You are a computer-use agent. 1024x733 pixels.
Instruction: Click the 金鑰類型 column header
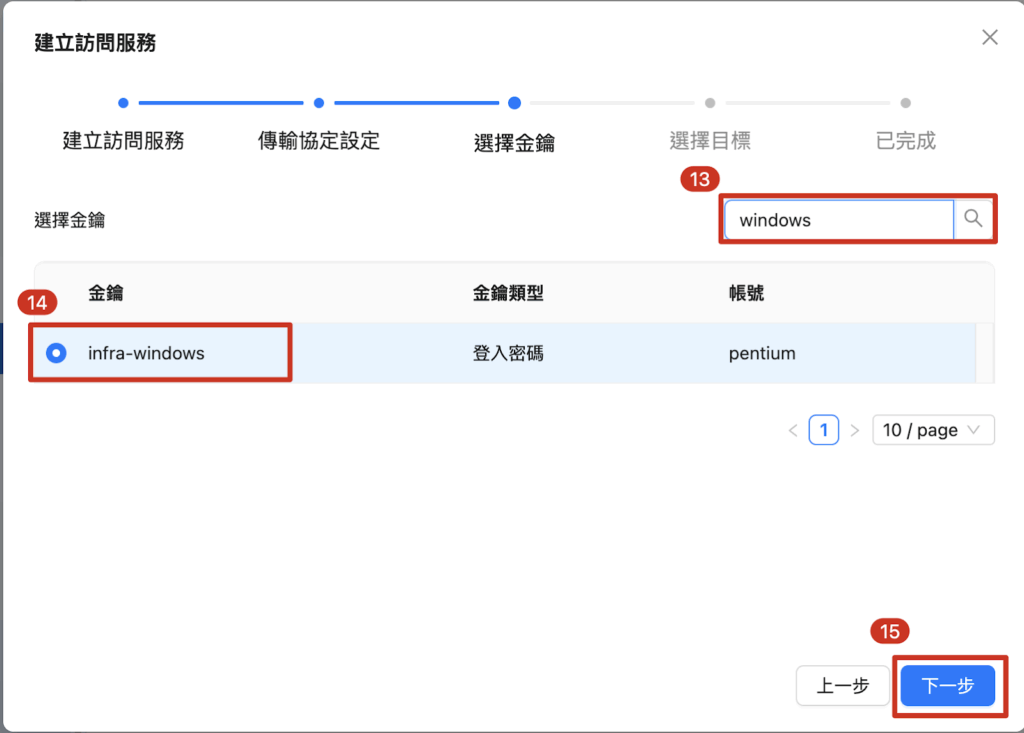(x=507, y=293)
